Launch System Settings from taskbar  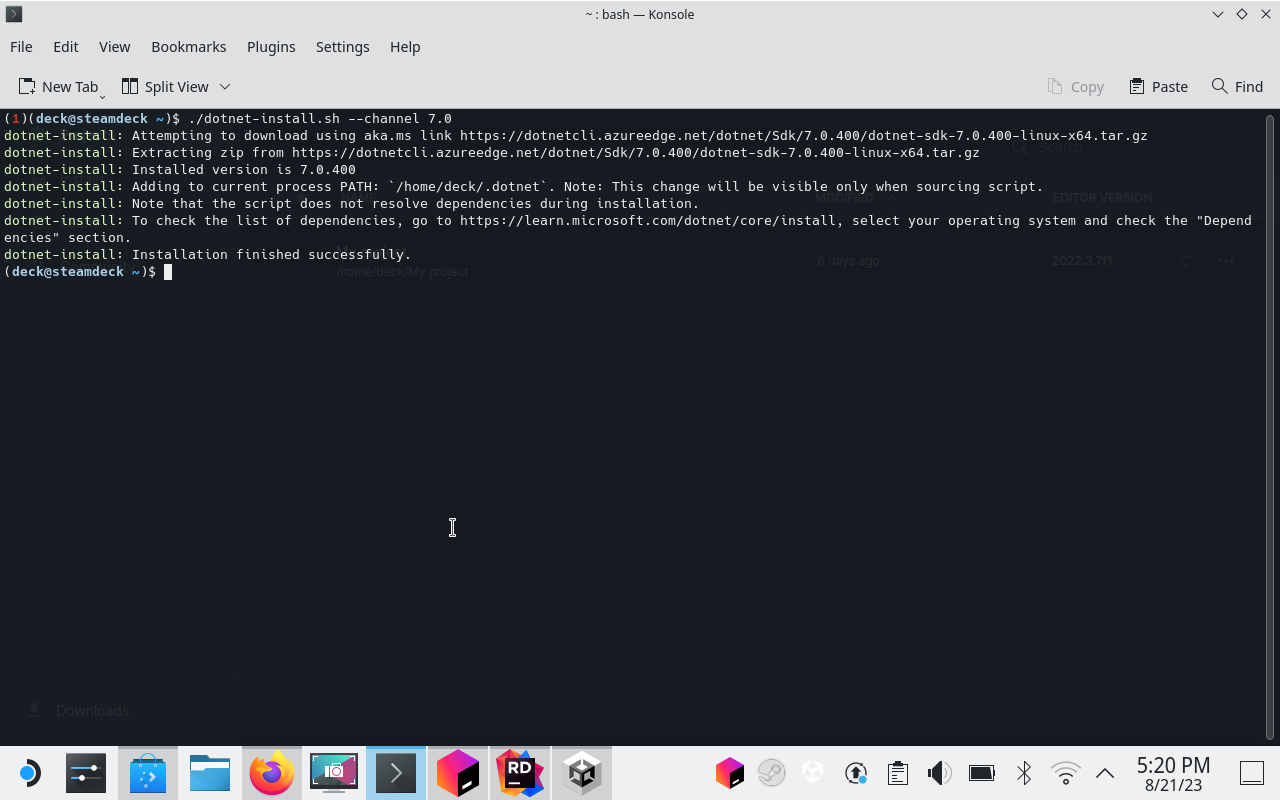coord(86,773)
